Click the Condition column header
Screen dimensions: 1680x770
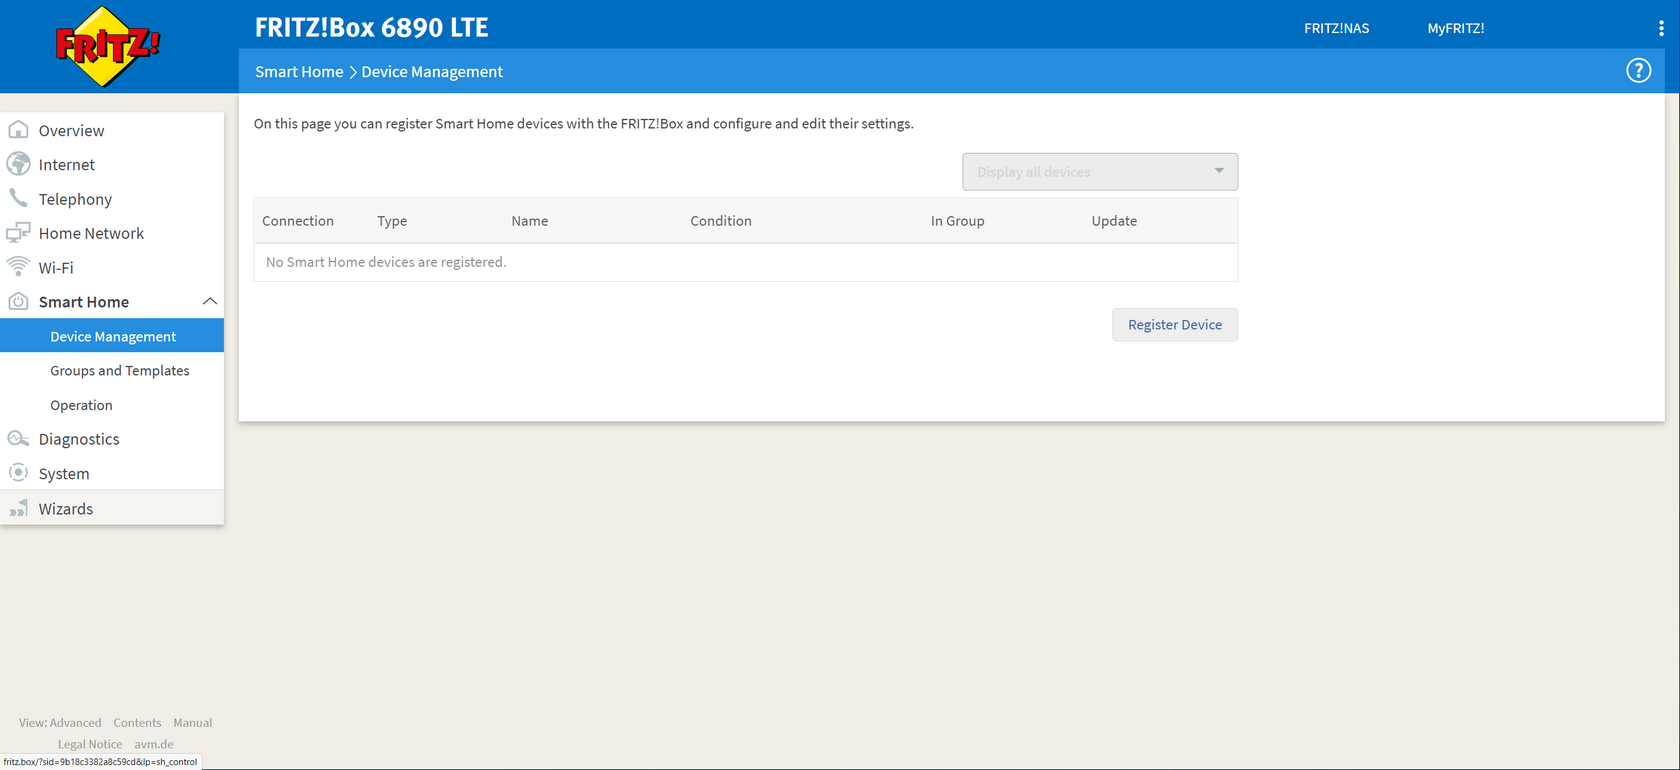[x=721, y=221]
